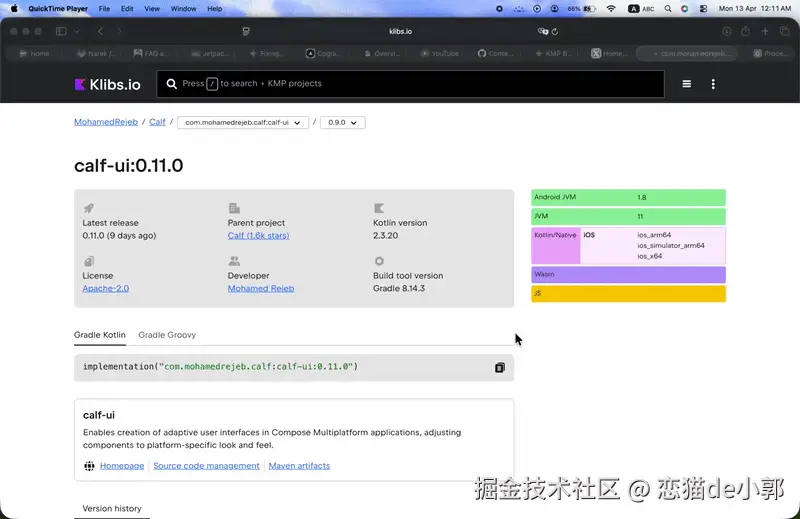Open Spotlight search in menu bar
This screenshot has width=800, height=519.
(668, 9)
